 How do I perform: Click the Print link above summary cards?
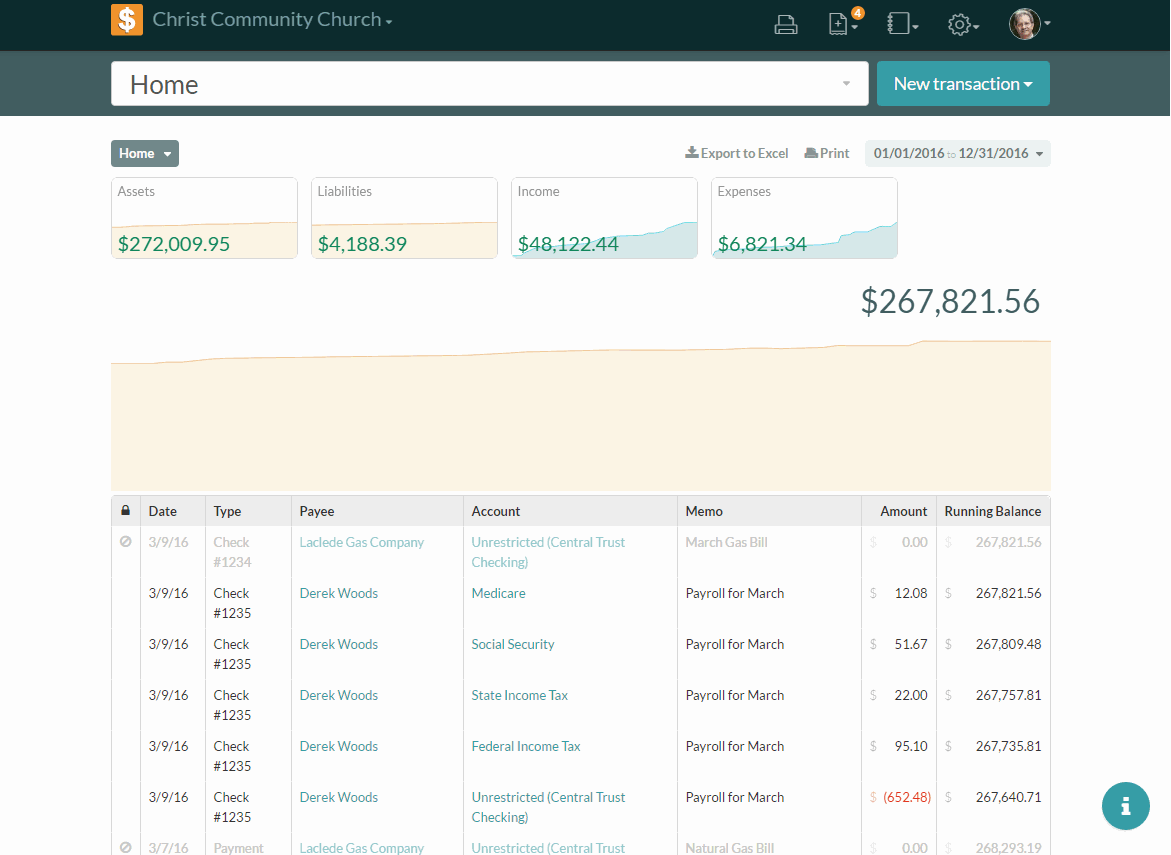(827, 154)
